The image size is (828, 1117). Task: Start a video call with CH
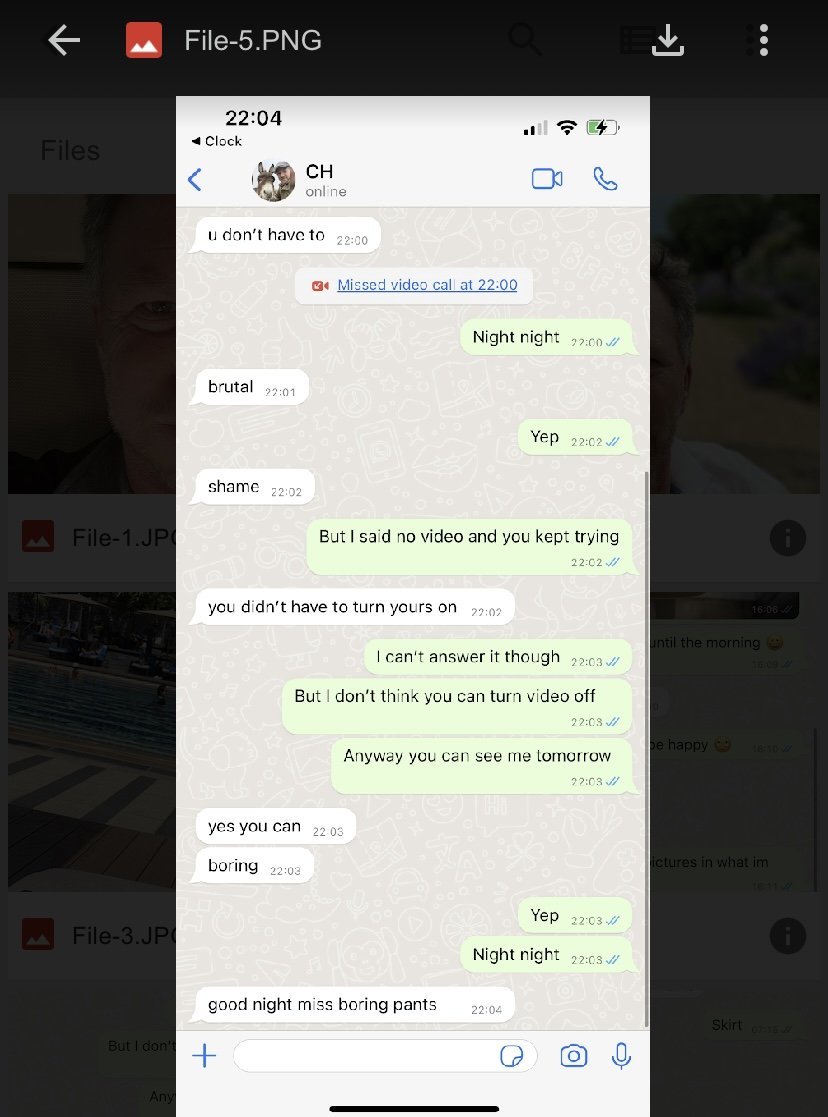[547, 179]
